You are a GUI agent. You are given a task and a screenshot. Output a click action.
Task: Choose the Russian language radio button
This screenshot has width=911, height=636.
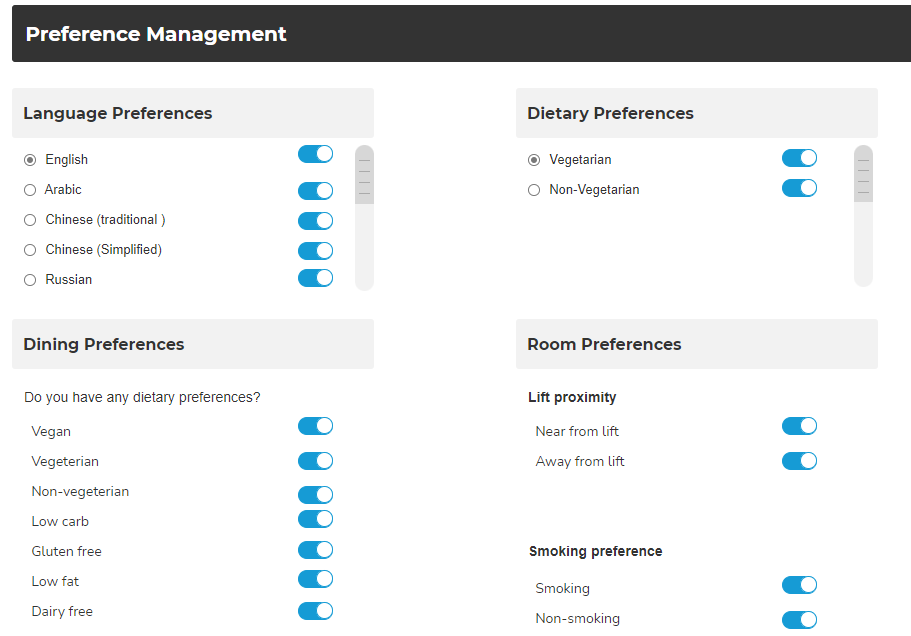30,280
